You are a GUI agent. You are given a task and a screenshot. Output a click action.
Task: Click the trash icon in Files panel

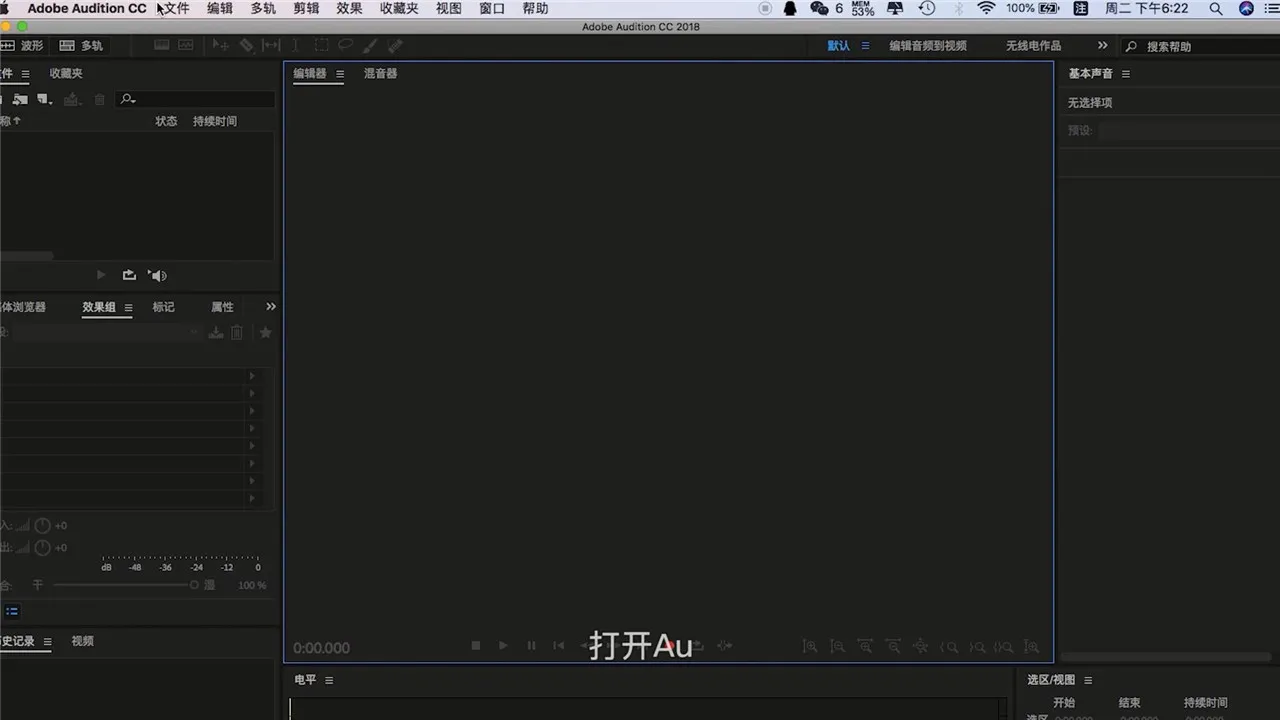point(99,99)
